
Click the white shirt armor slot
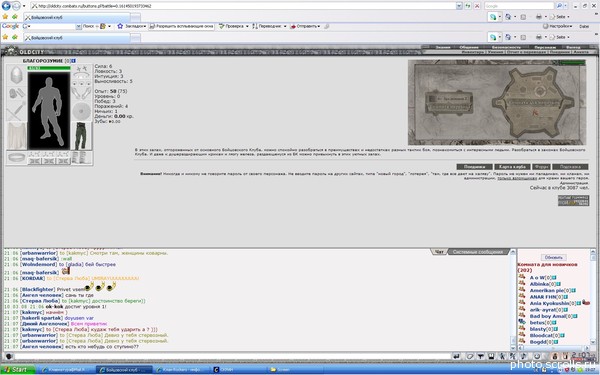[x=16, y=136]
